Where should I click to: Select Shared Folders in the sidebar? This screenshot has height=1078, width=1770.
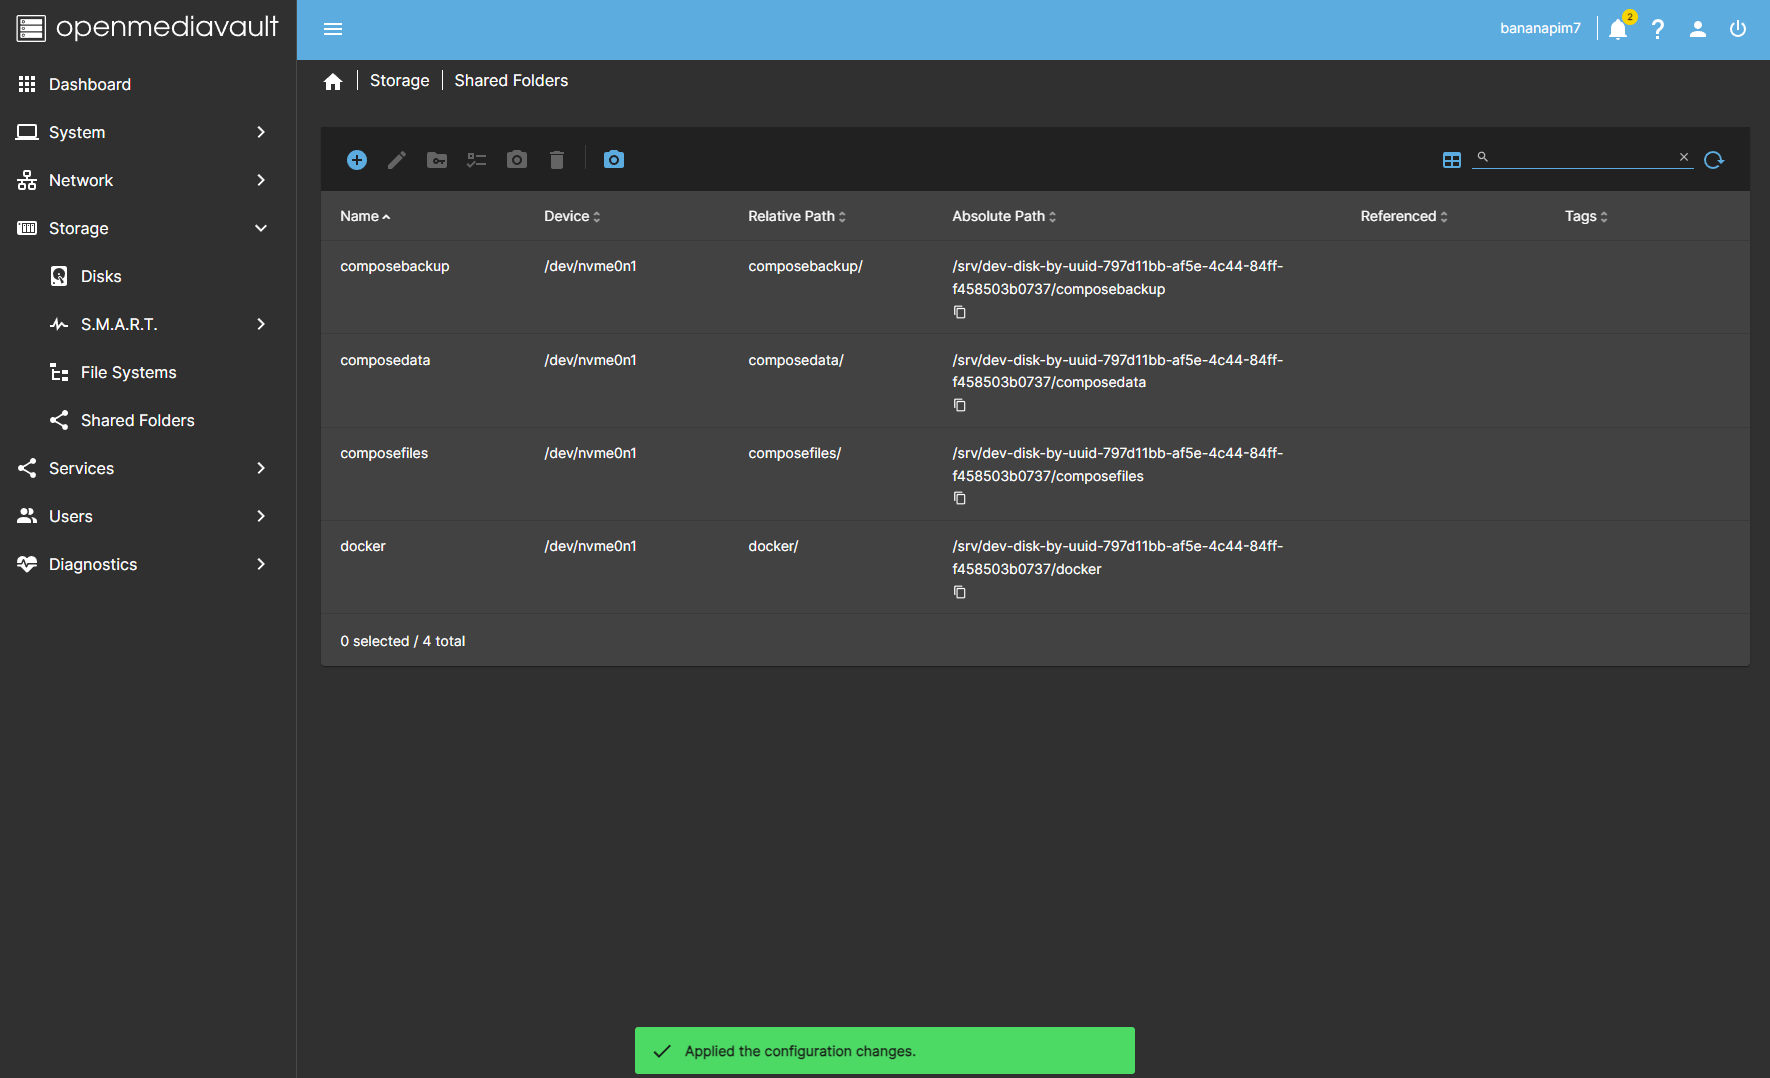pyautogui.click(x=148, y=420)
